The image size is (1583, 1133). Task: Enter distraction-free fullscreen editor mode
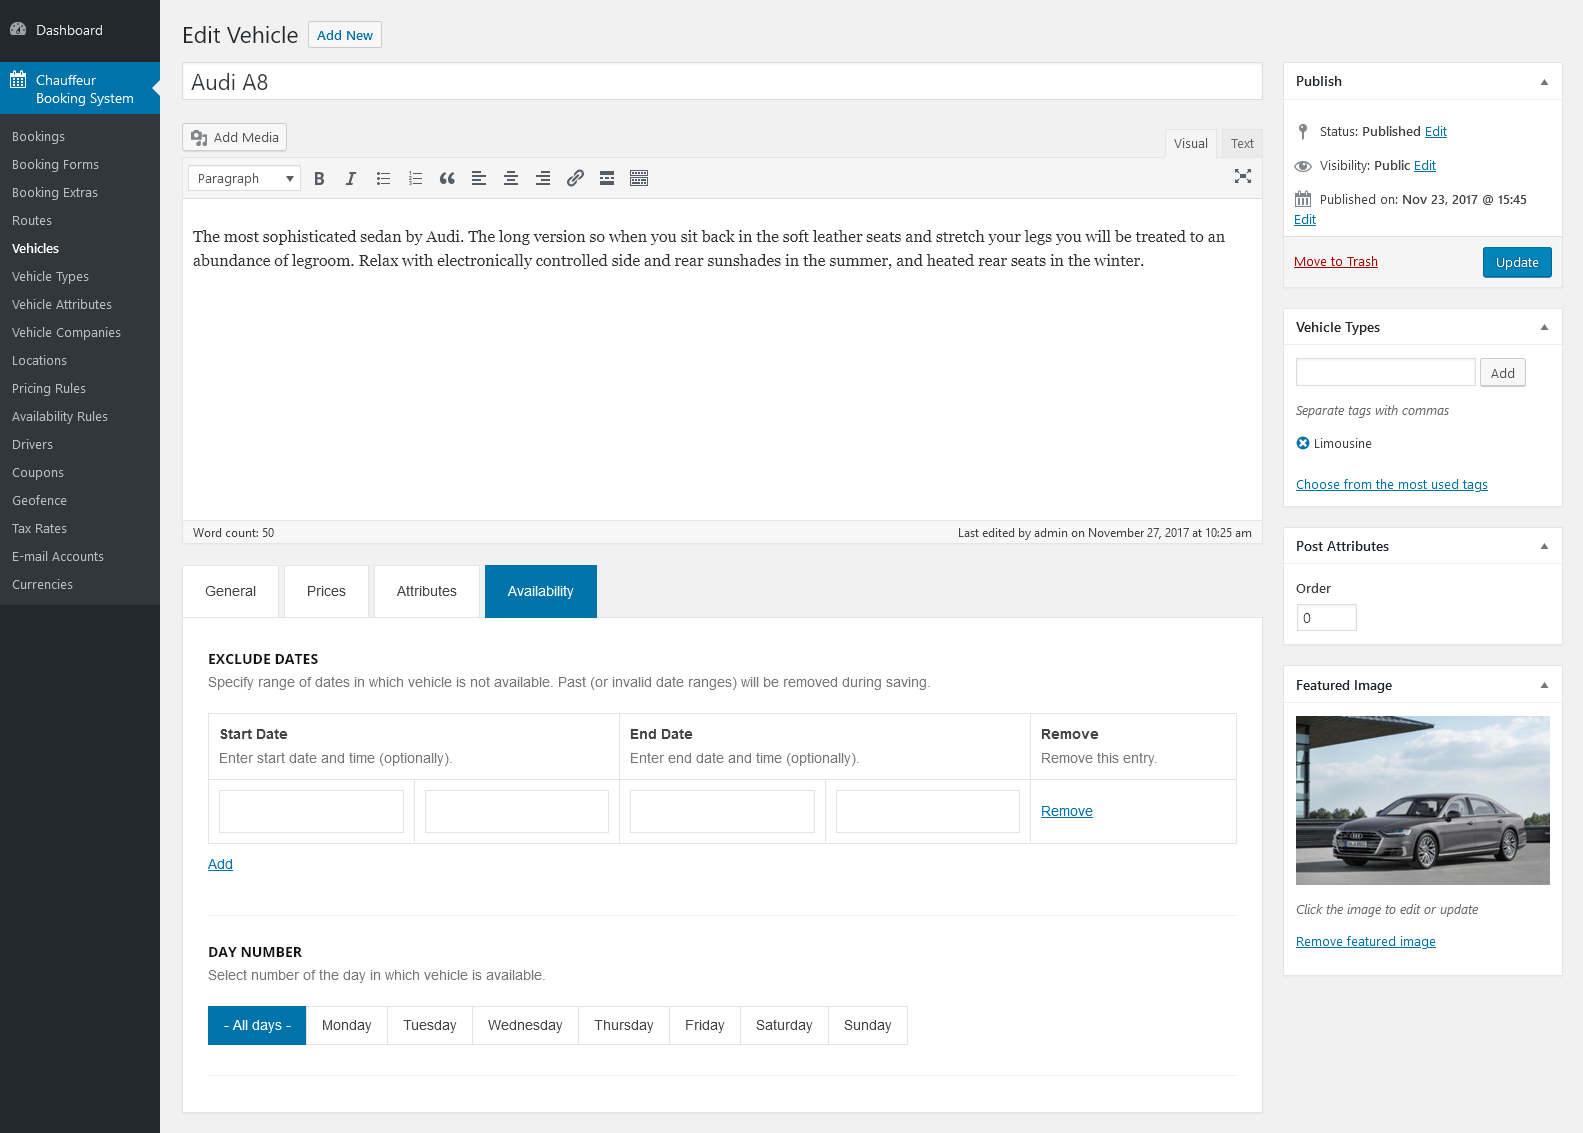1242,177
